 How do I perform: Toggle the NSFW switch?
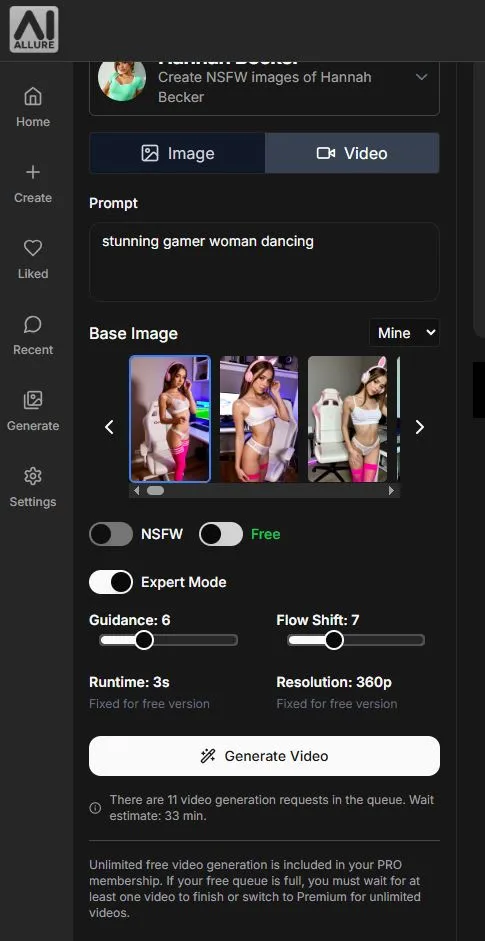111,534
